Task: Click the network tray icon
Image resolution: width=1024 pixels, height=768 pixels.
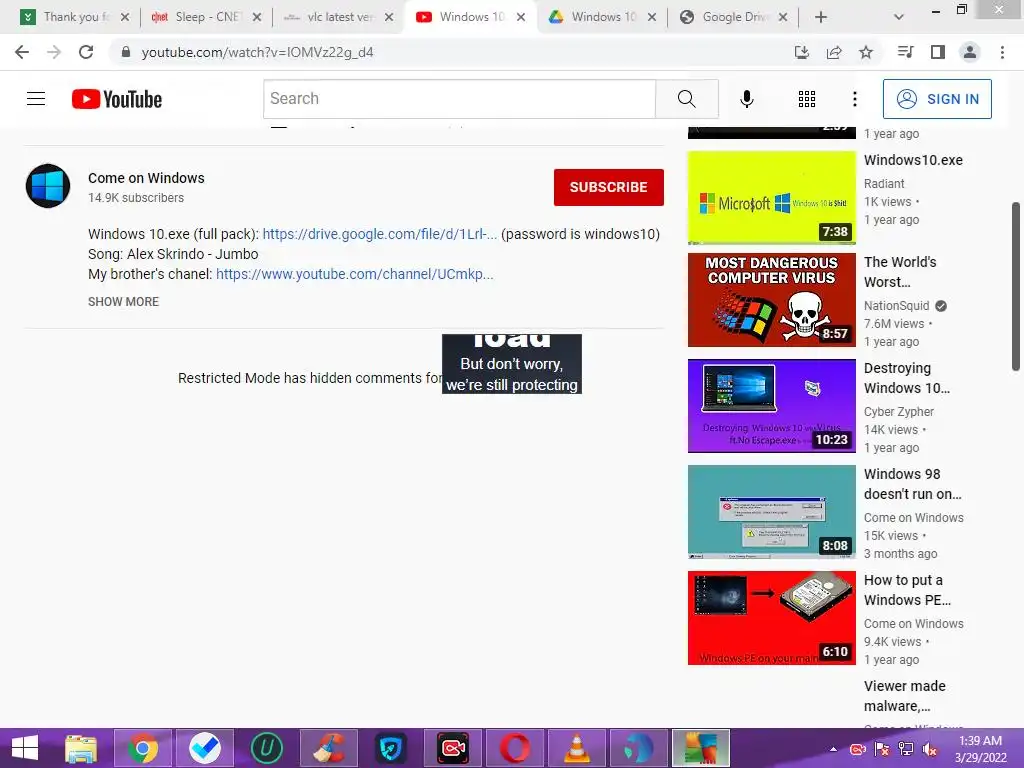Action: pyautogui.click(x=906, y=749)
